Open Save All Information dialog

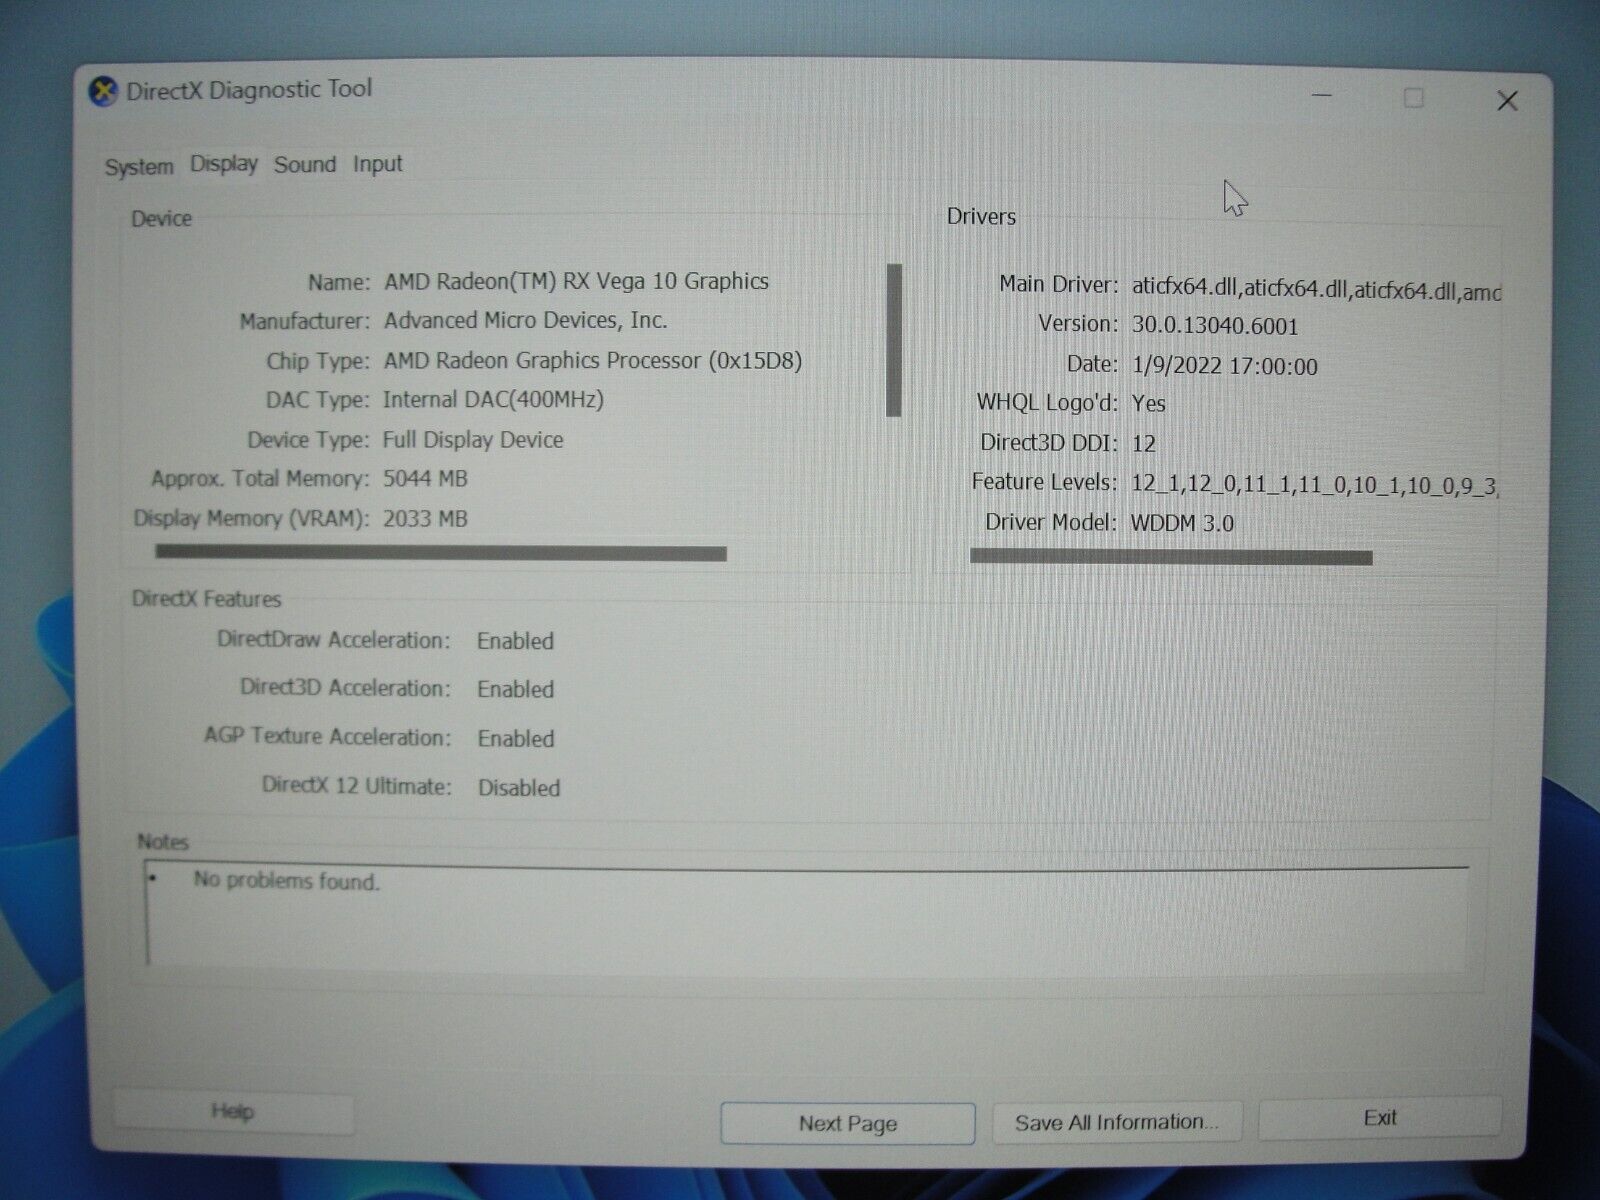(x=1116, y=1120)
